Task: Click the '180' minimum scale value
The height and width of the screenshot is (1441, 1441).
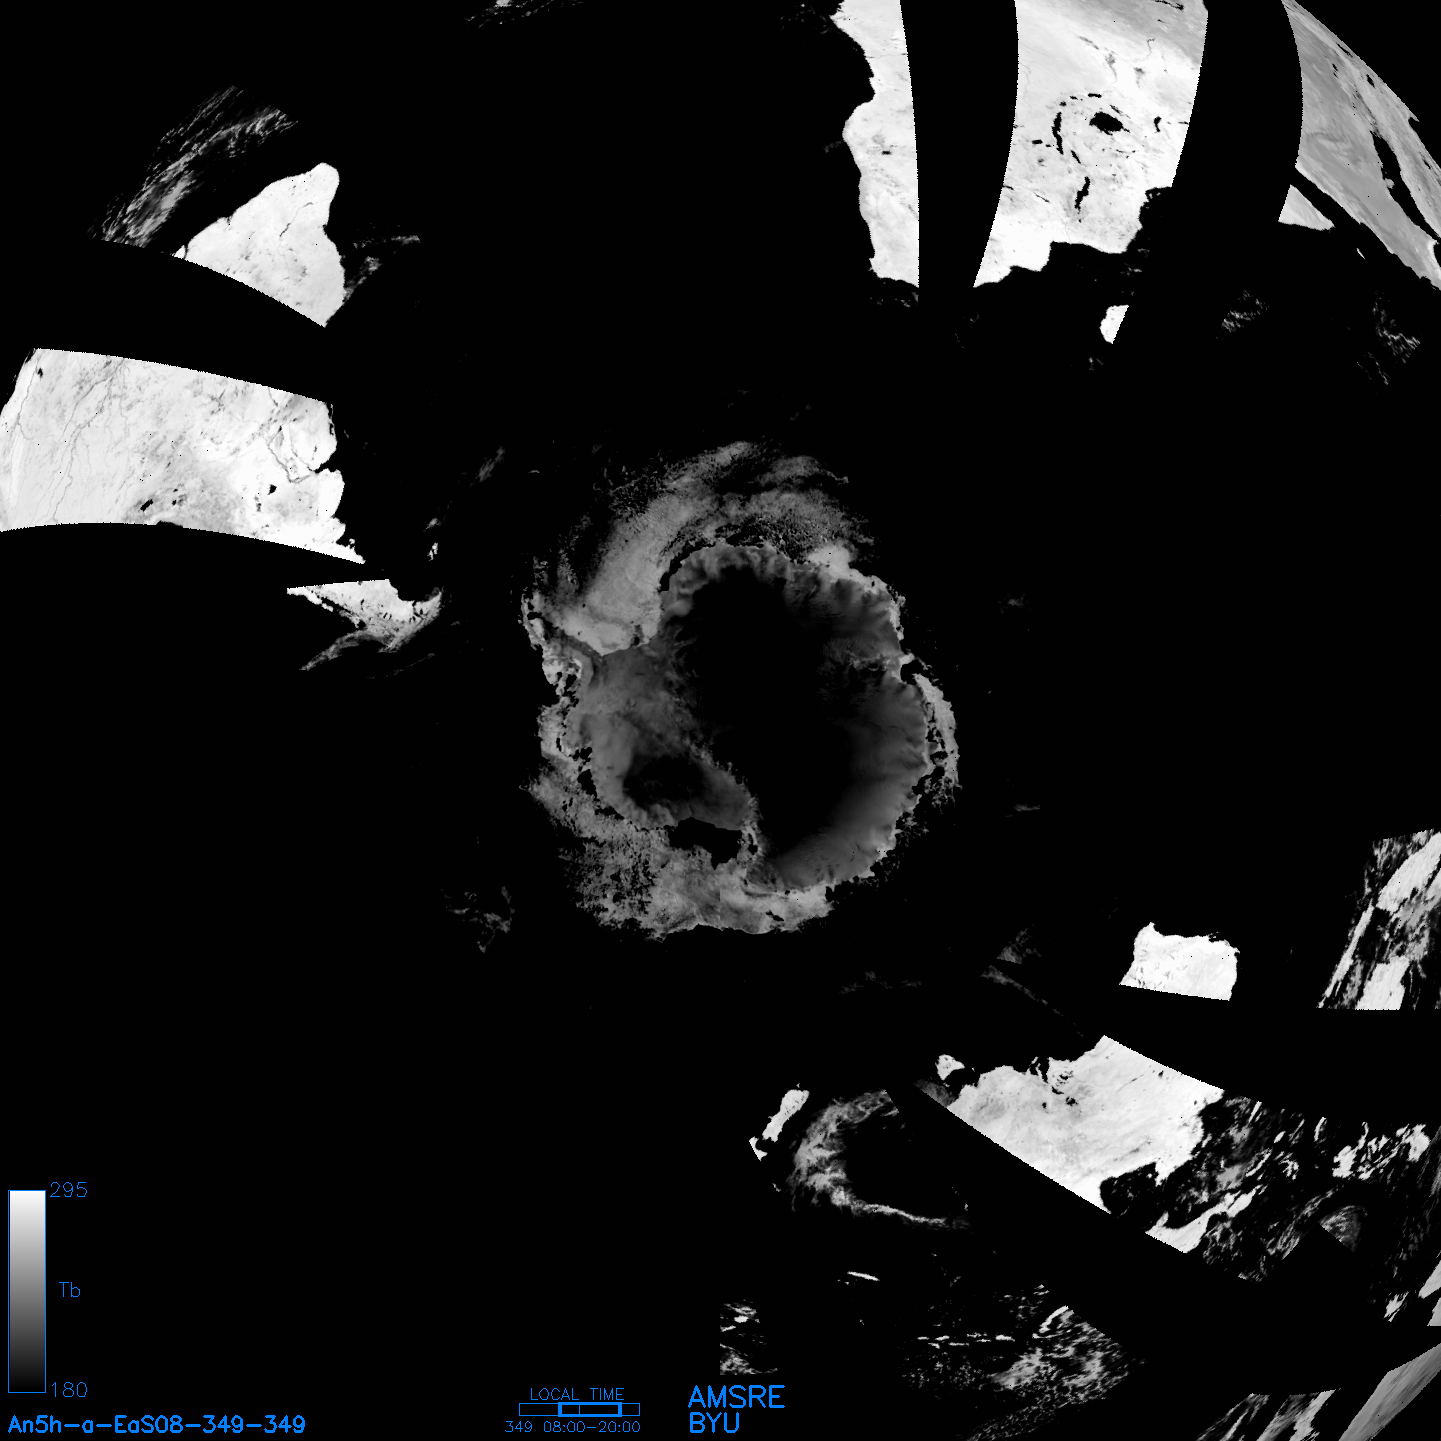Action: click(x=68, y=1390)
